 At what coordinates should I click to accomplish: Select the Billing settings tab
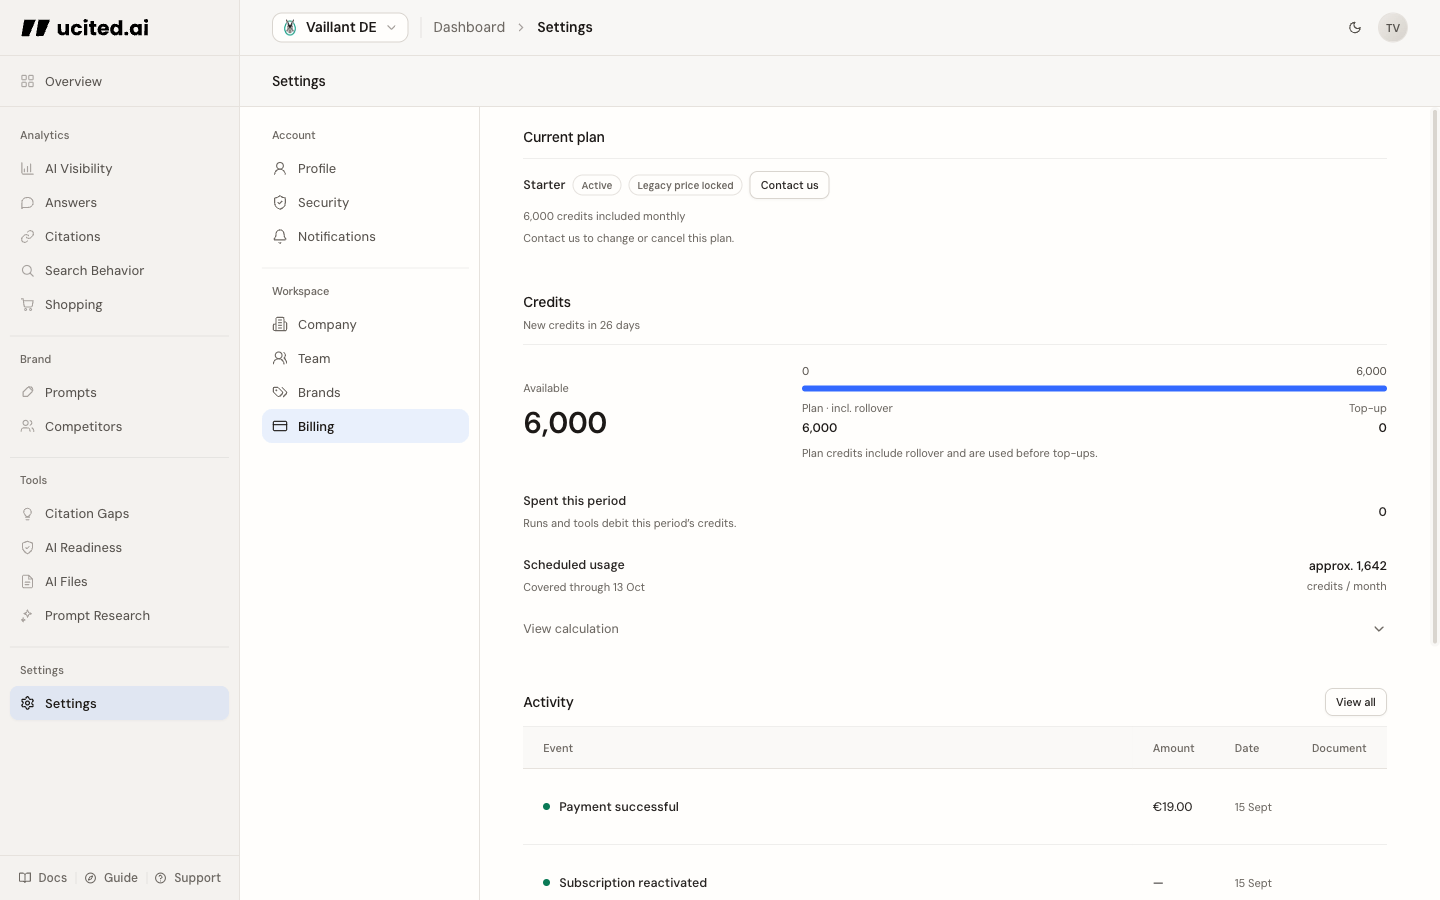pos(365,426)
